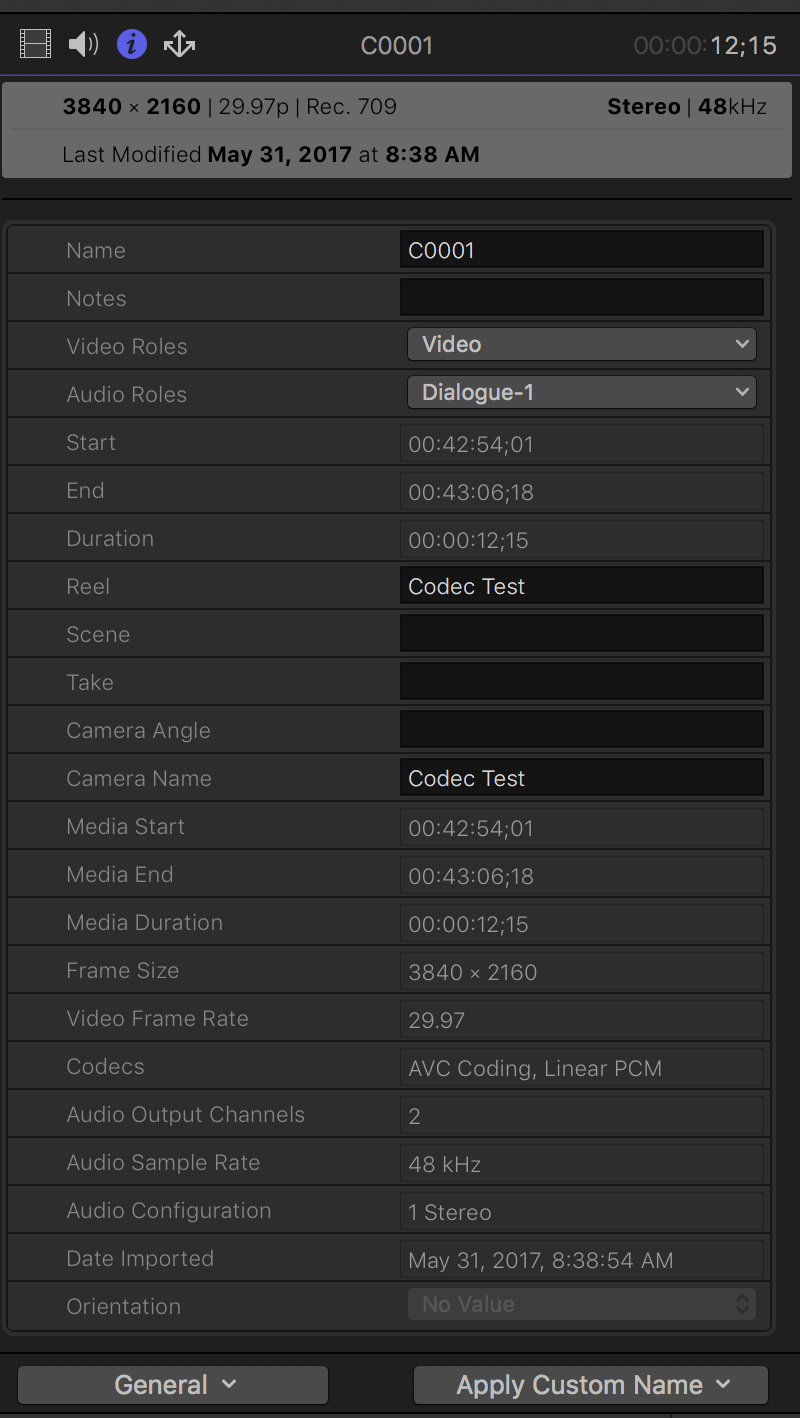Viewport: 800px width, 1418px height.
Task: Open the Audio inspector speaker icon
Action: (83, 44)
